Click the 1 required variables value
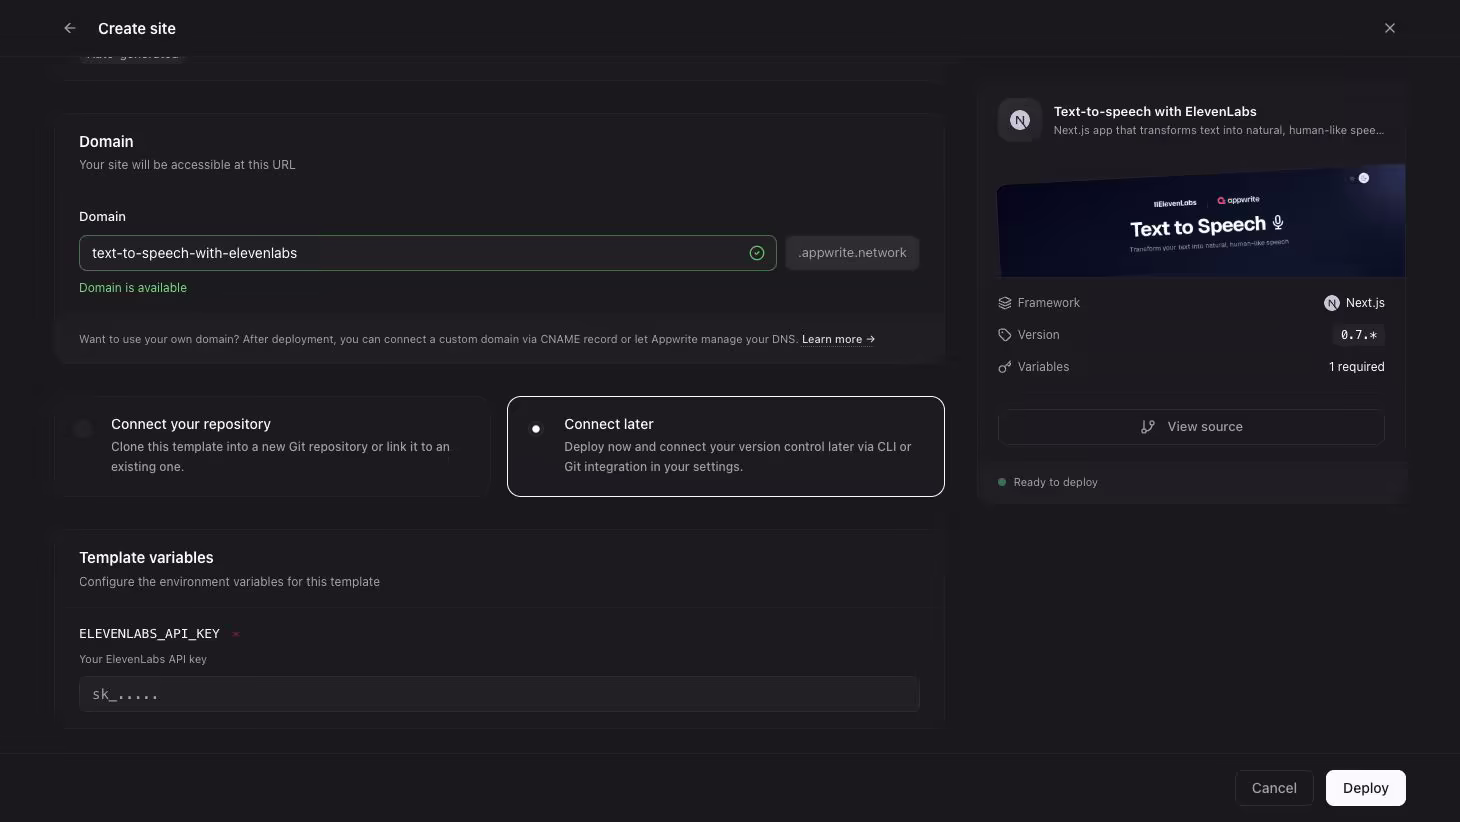The height and width of the screenshot is (822, 1460). point(1357,367)
